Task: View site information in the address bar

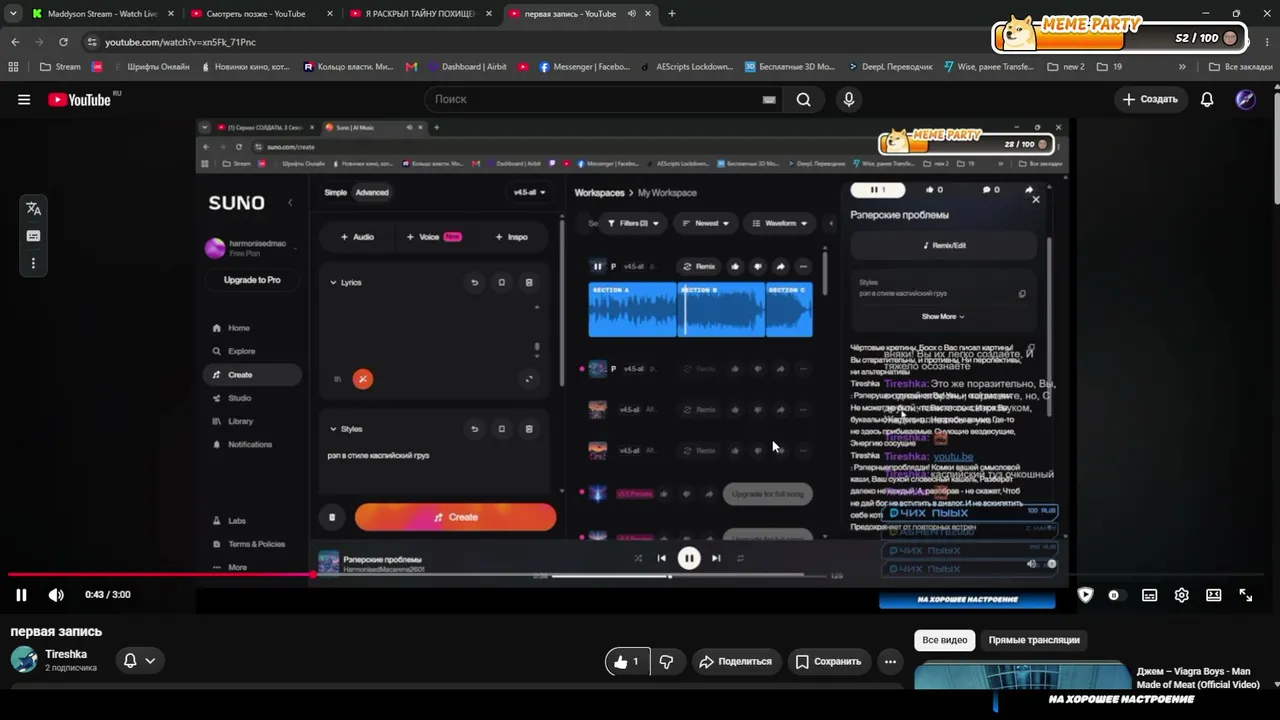Action: (92, 42)
